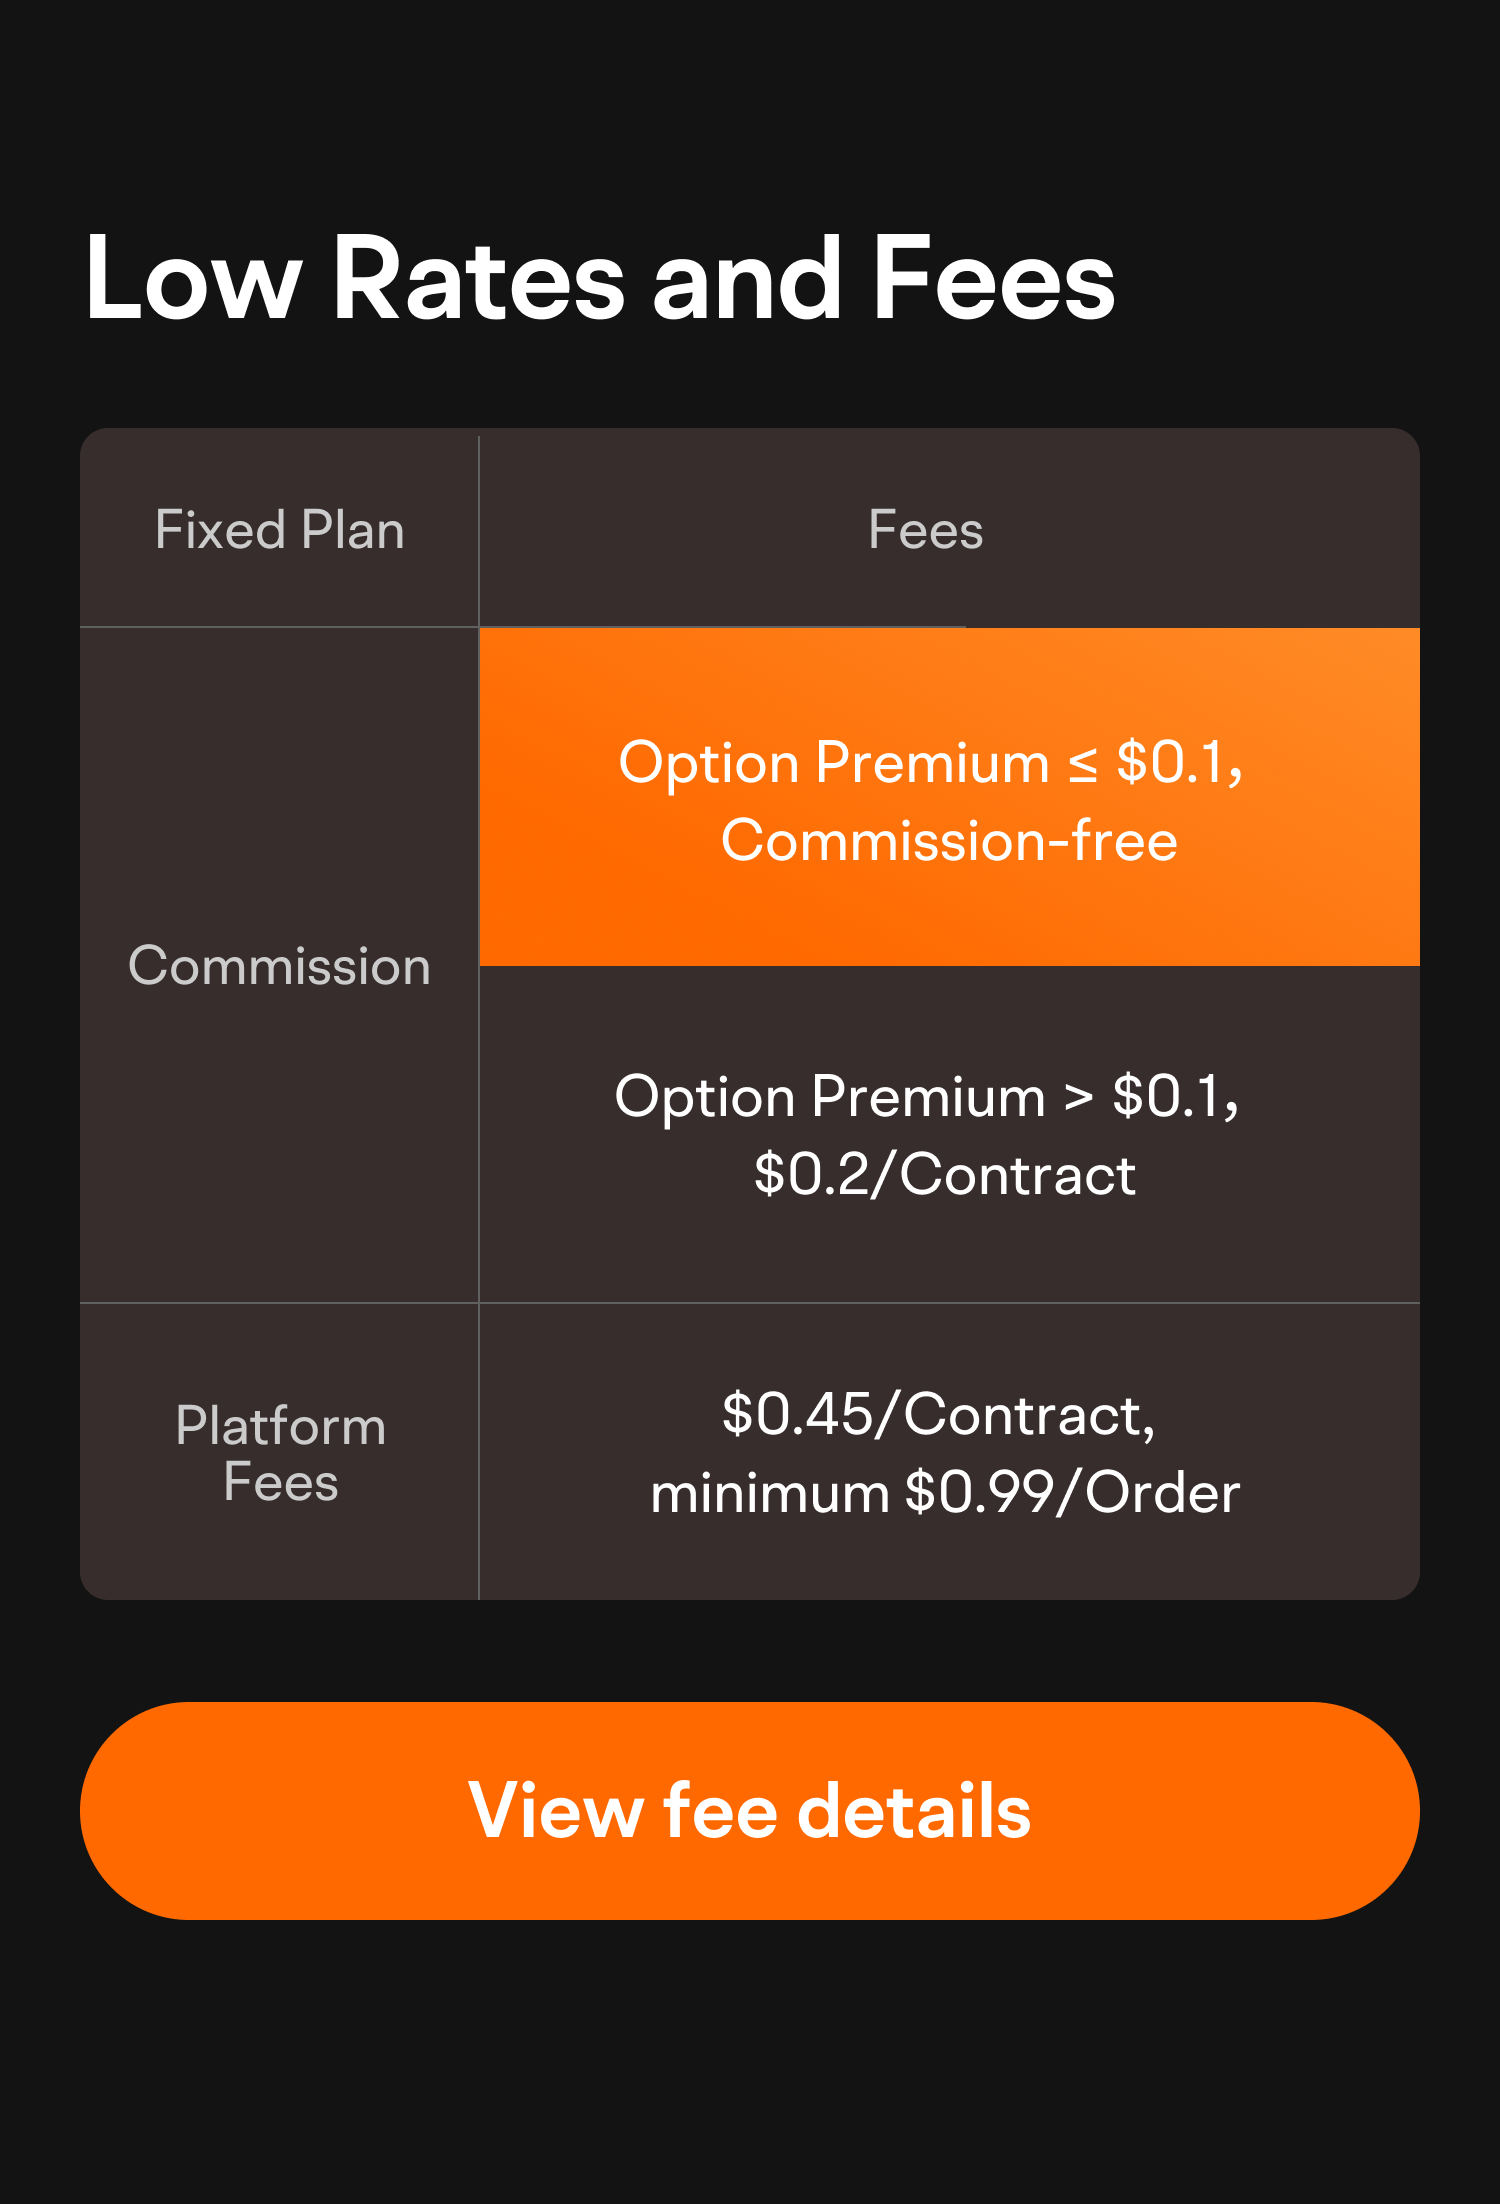Click the word Fees below Platform
1500x2204 pixels.
click(x=280, y=1482)
